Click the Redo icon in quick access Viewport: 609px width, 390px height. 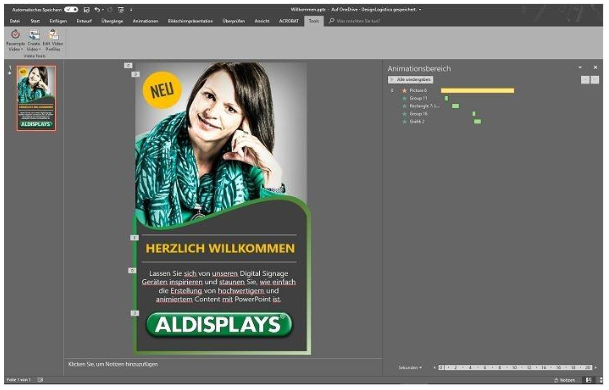tap(110, 9)
